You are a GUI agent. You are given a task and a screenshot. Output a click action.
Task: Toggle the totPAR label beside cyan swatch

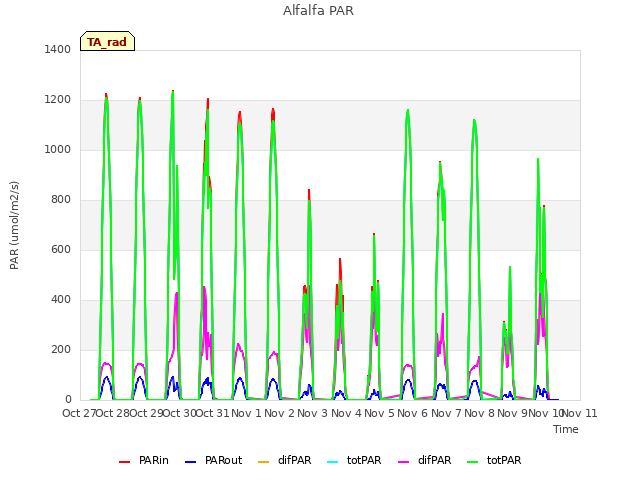pos(364,460)
